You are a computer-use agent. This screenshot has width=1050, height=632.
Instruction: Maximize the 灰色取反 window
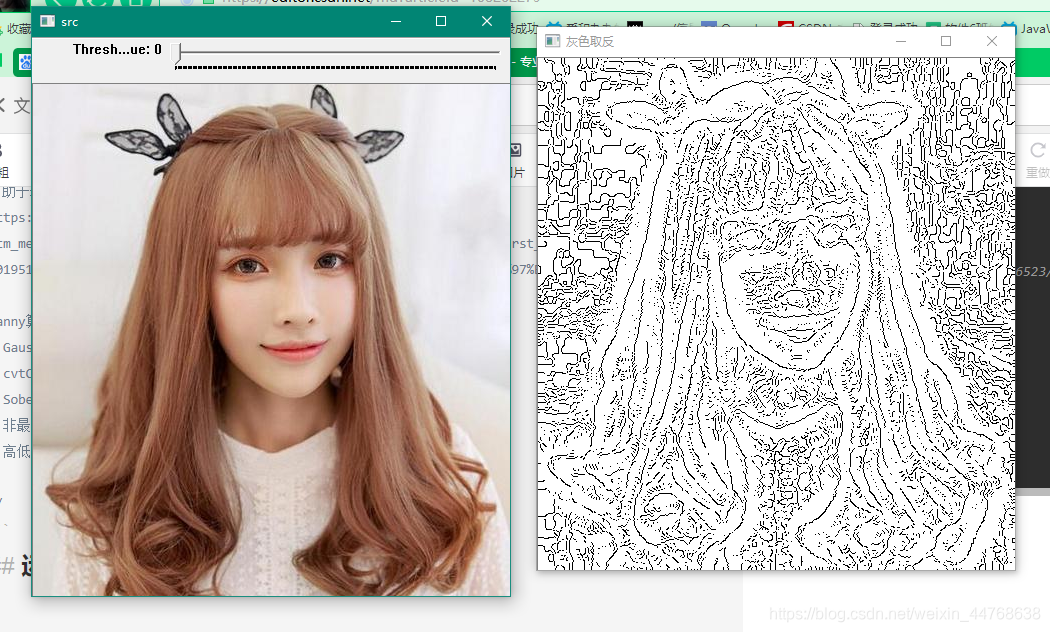point(946,41)
